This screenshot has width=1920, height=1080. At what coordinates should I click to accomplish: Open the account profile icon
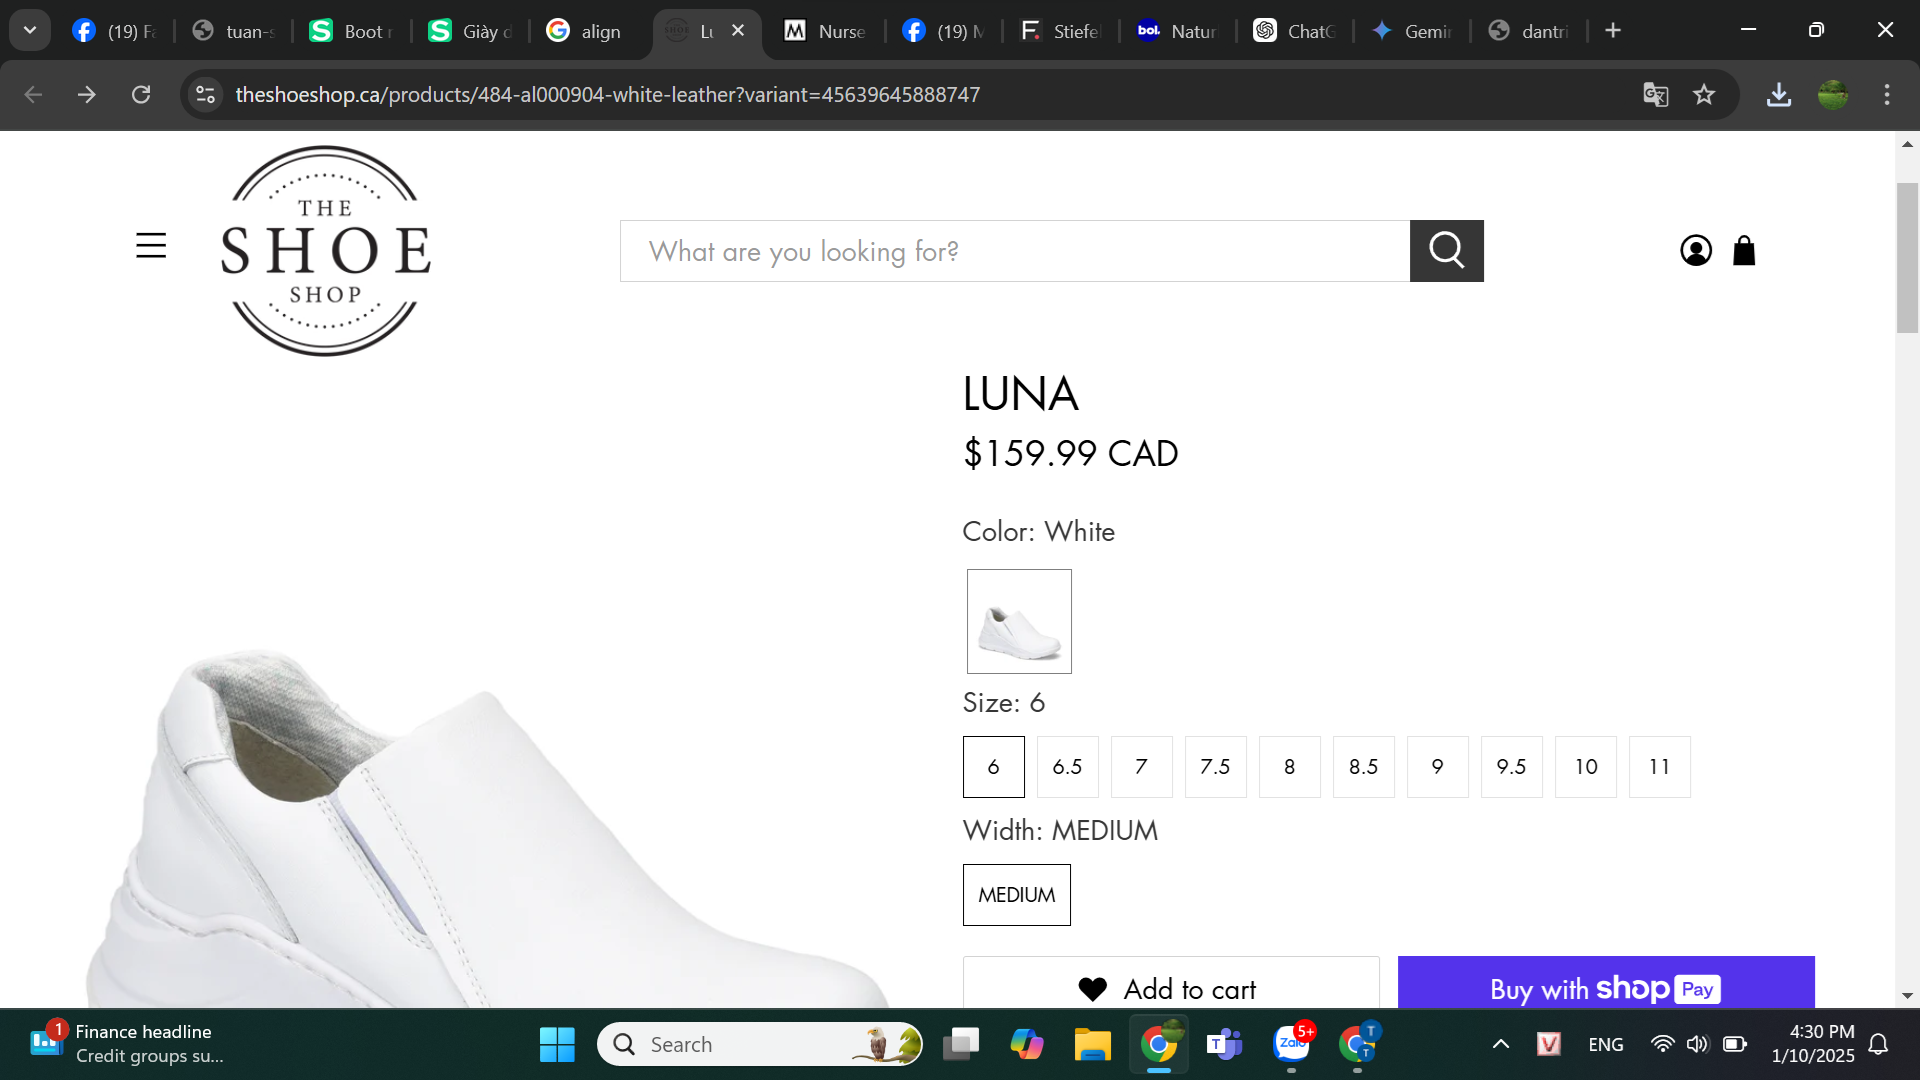tap(1696, 251)
